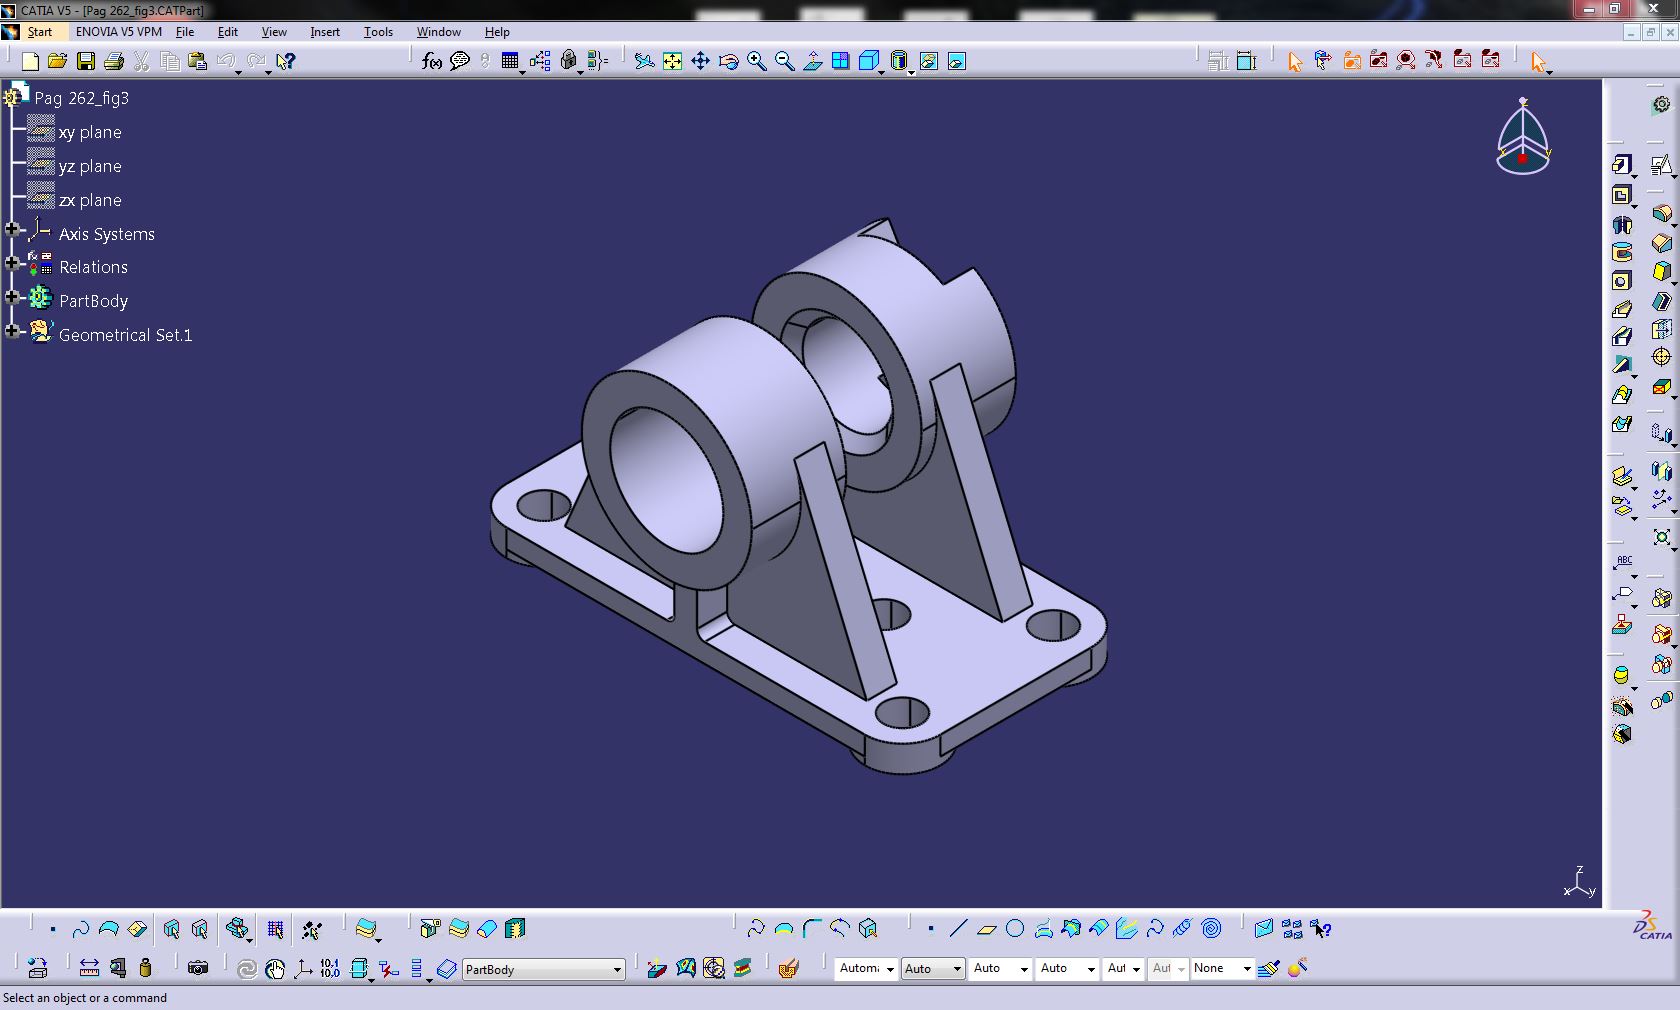Viewport: 1680px width, 1010px height.
Task: Click the Capture camera icon
Action: click(x=198, y=968)
